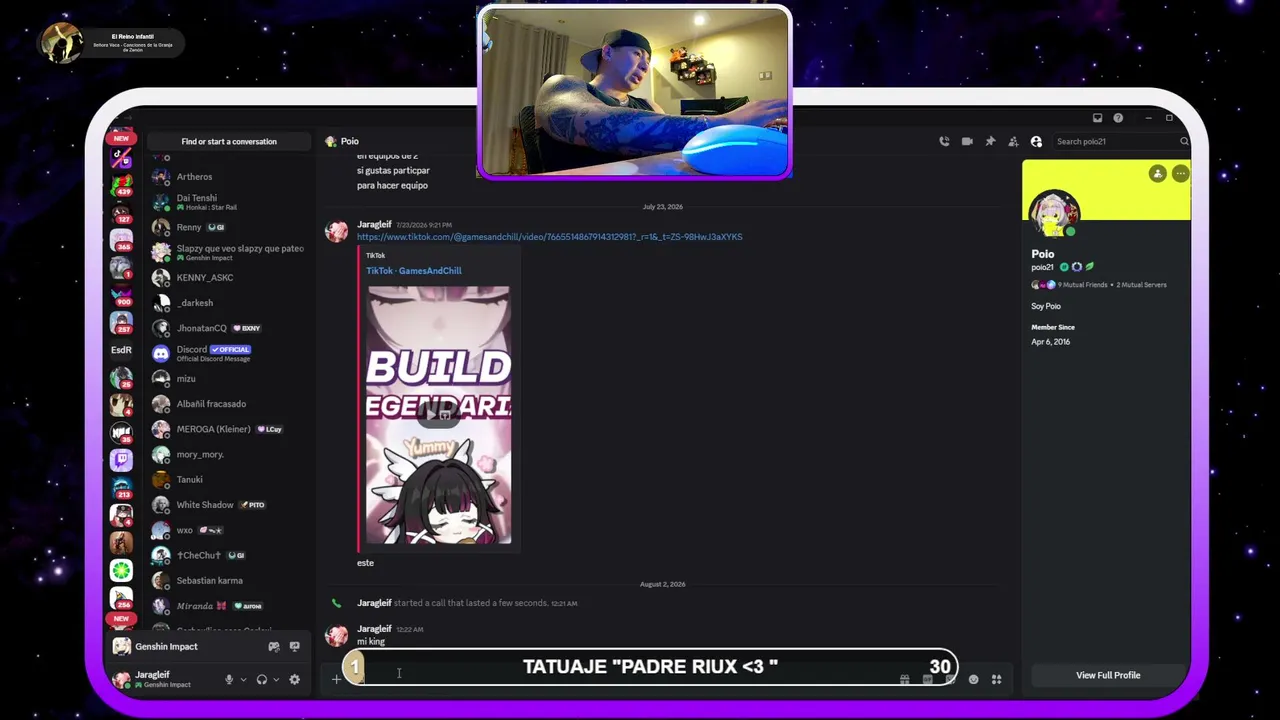Viewport: 1280px width, 720px height.
Task: Open the DM with mory_mory.
Action: coord(228,454)
